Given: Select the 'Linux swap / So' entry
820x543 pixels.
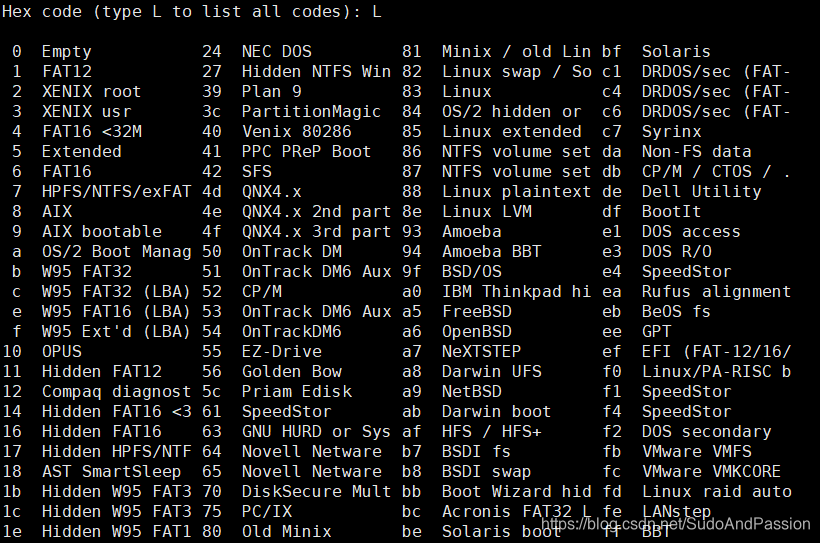Looking at the screenshot, I should (517, 72).
